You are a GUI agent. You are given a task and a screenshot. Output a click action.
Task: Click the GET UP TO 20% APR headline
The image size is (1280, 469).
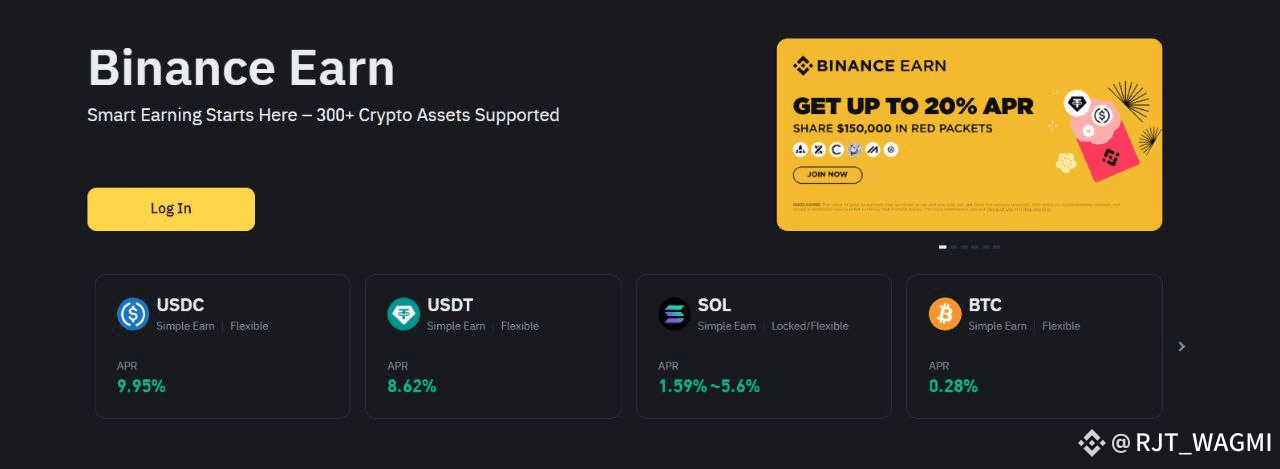[x=913, y=106]
